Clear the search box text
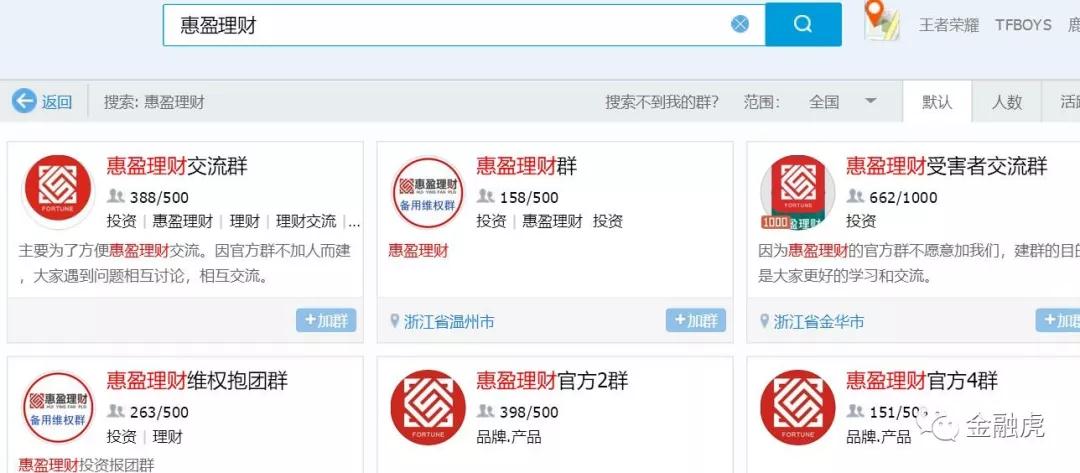 (x=740, y=25)
